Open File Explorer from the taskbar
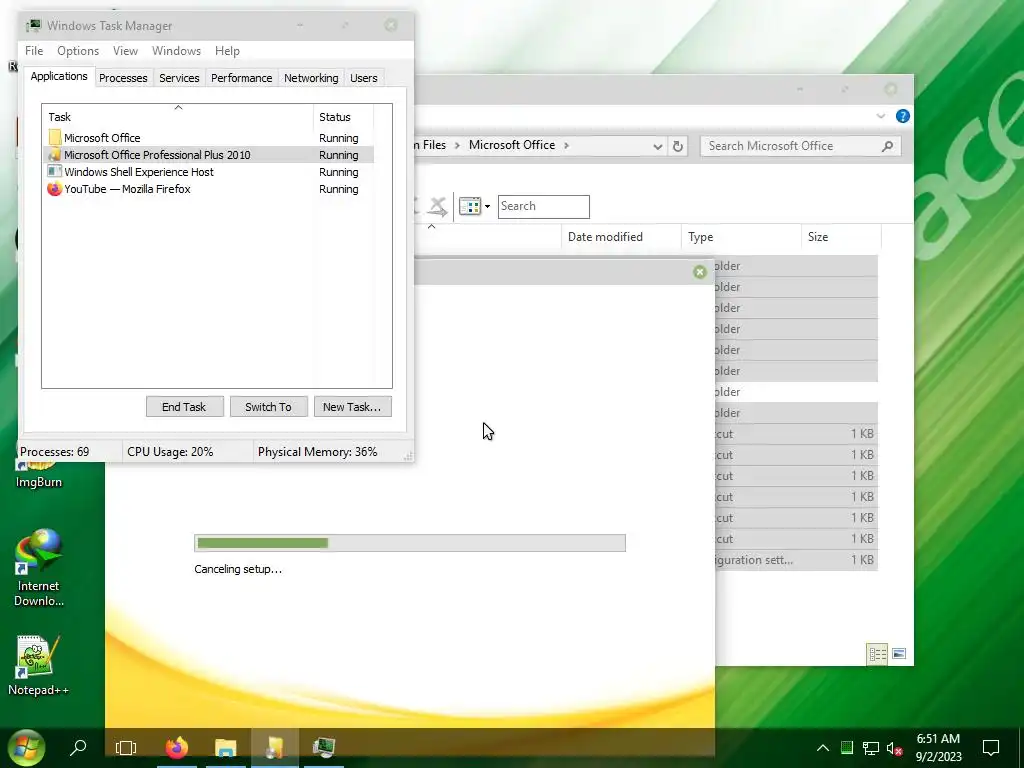The height and width of the screenshot is (768, 1024). click(226, 747)
